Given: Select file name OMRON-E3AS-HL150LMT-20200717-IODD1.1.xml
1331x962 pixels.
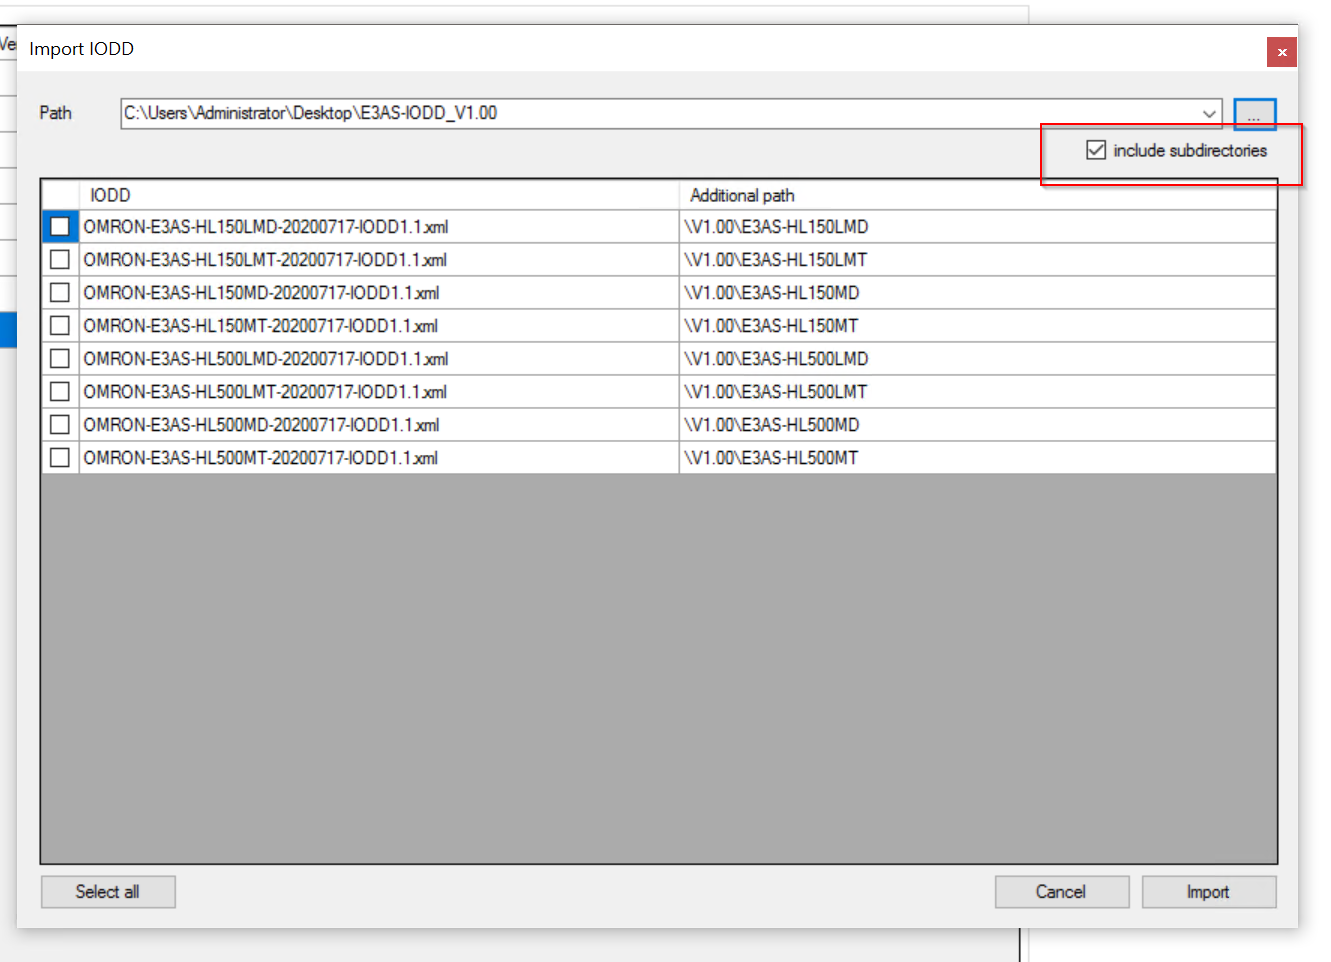Looking at the screenshot, I should [x=265, y=260].
